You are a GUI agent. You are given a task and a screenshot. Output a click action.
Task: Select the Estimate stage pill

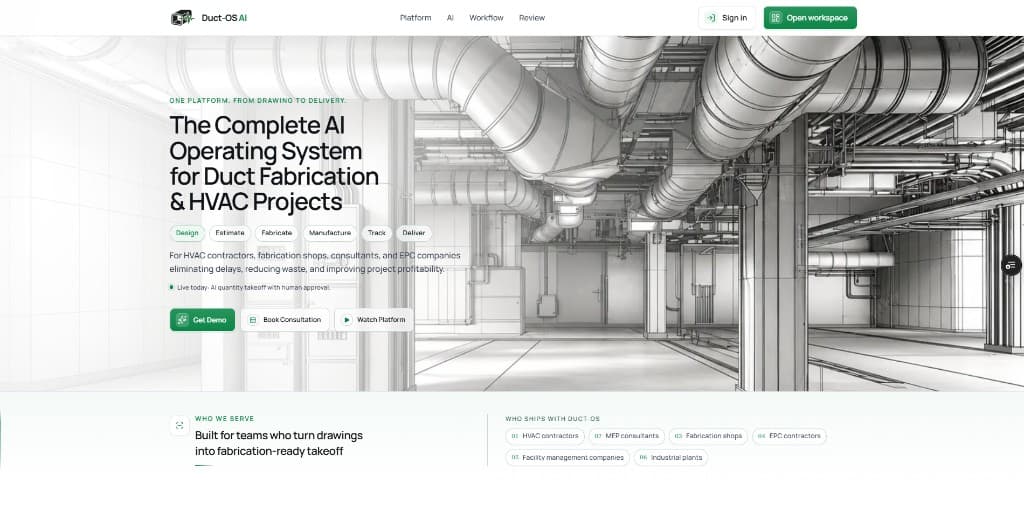click(230, 233)
